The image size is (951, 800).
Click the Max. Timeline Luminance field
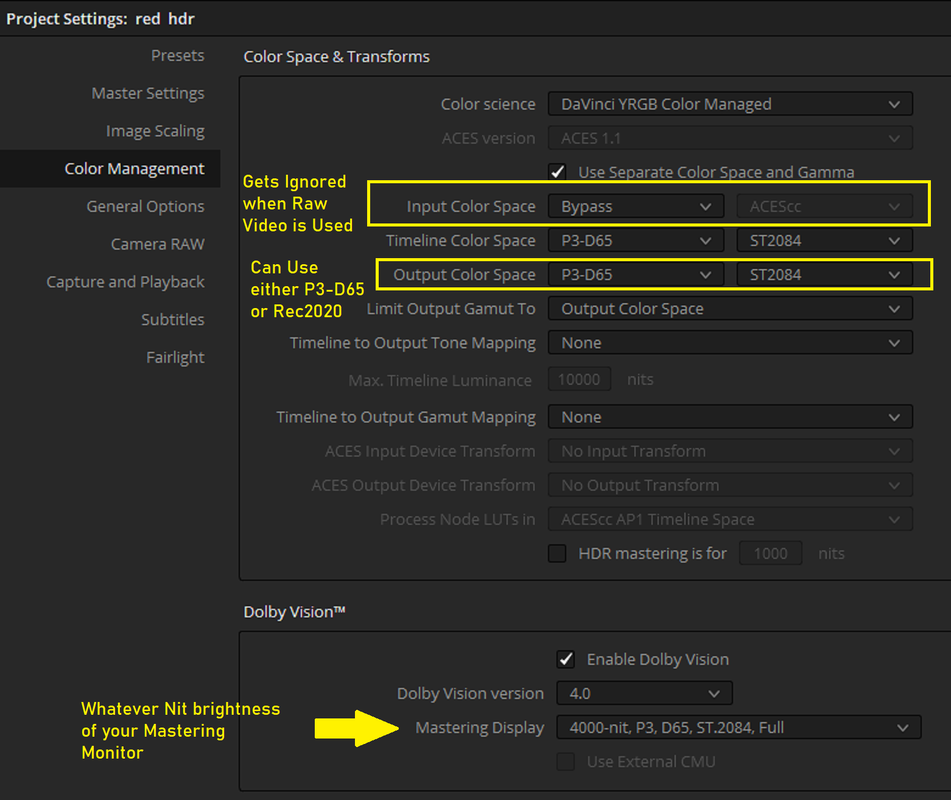(579, 380)
